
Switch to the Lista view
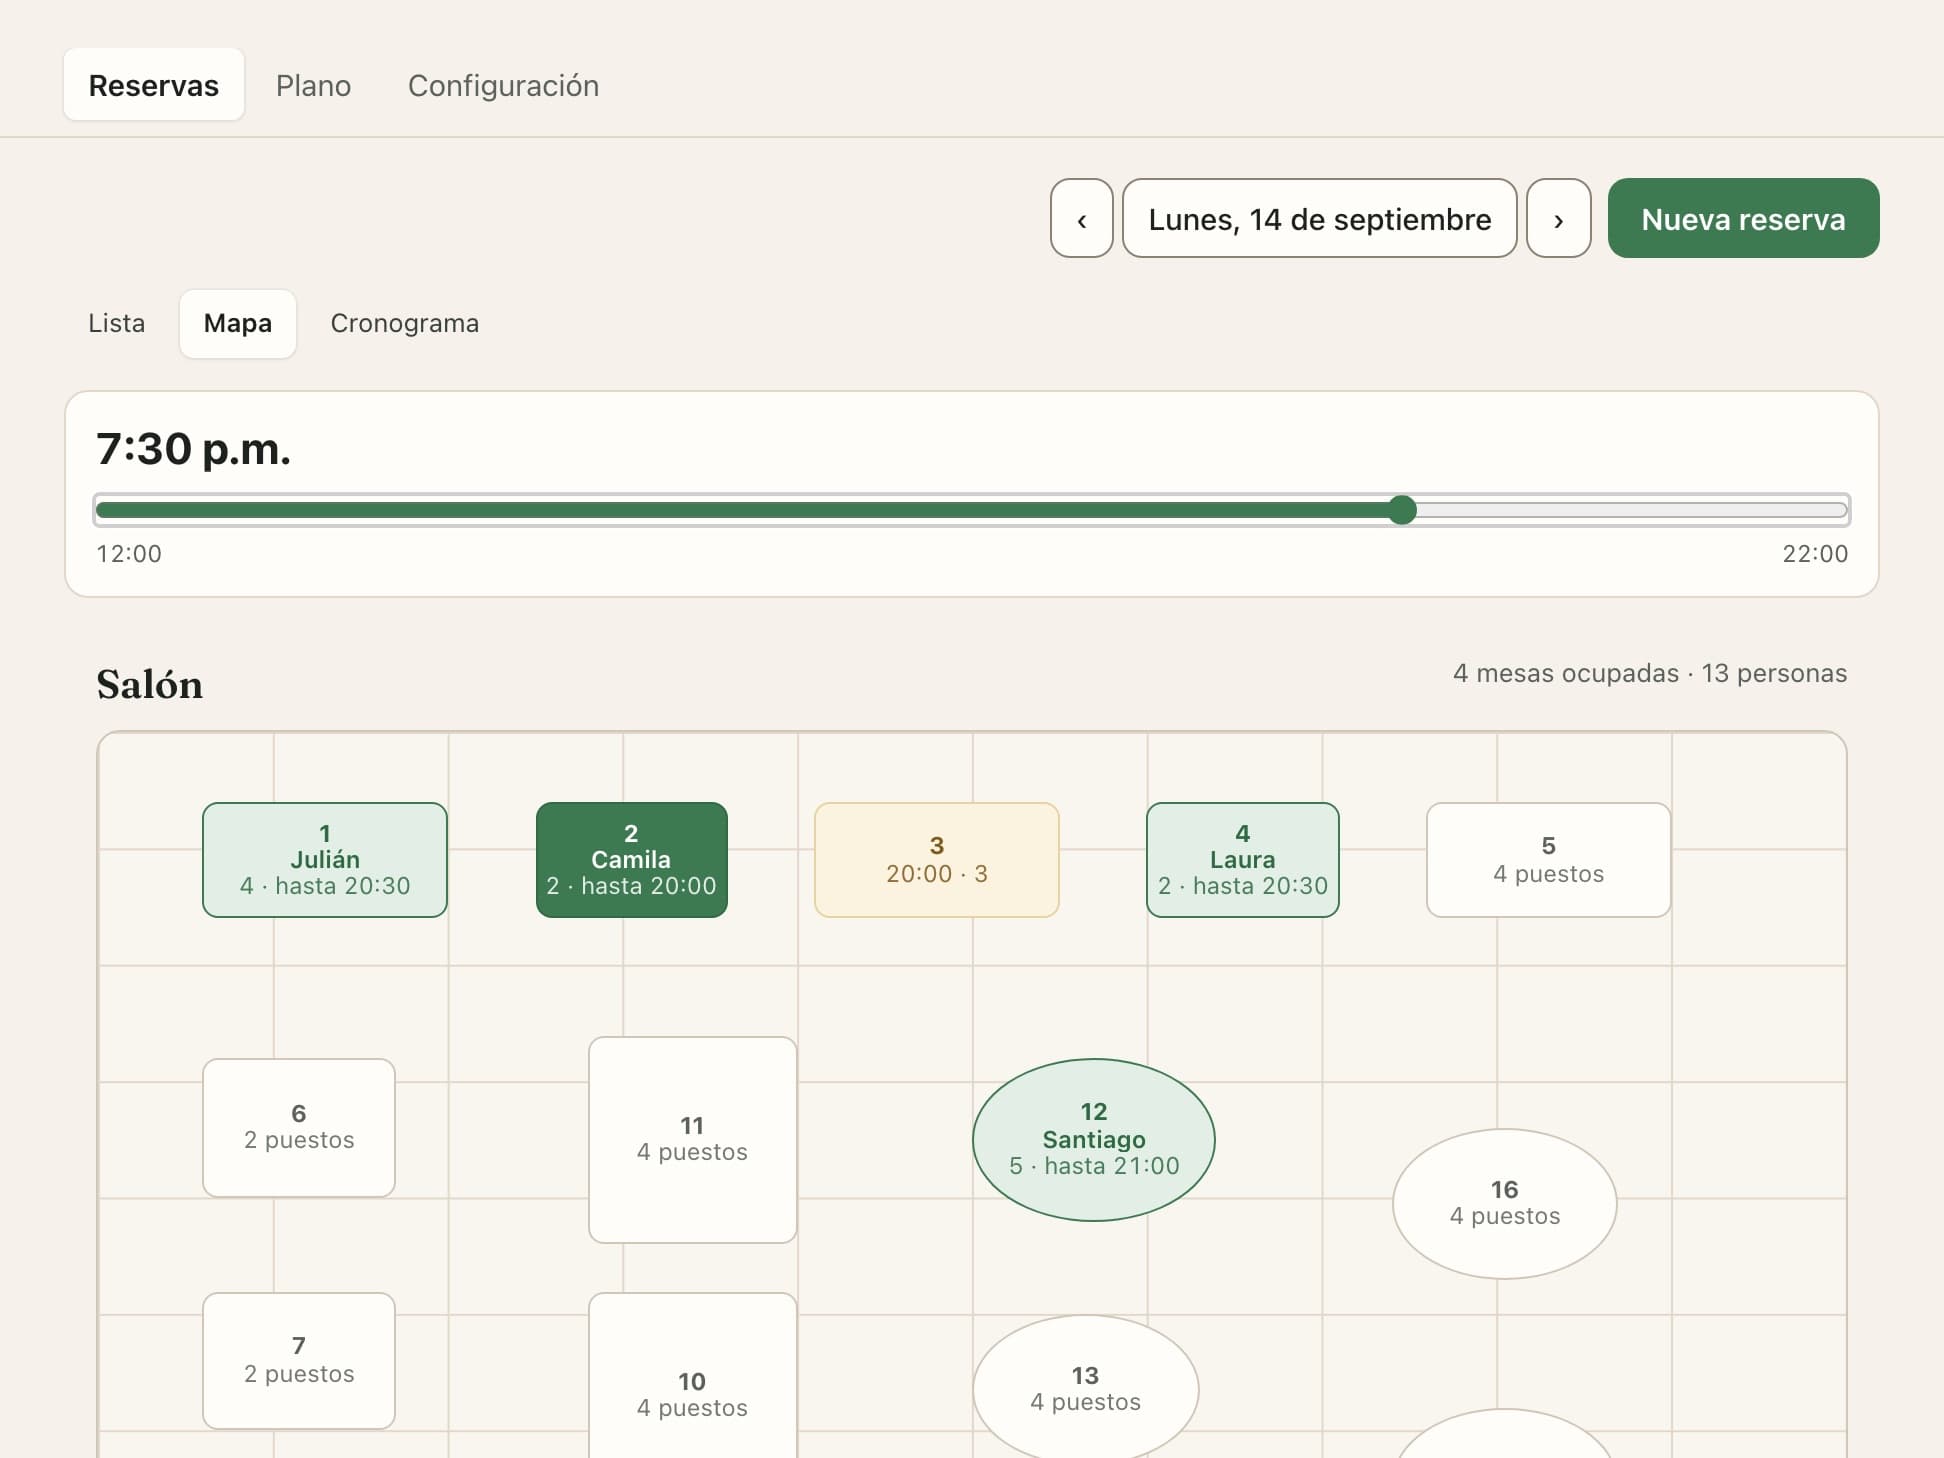[117, 323]
